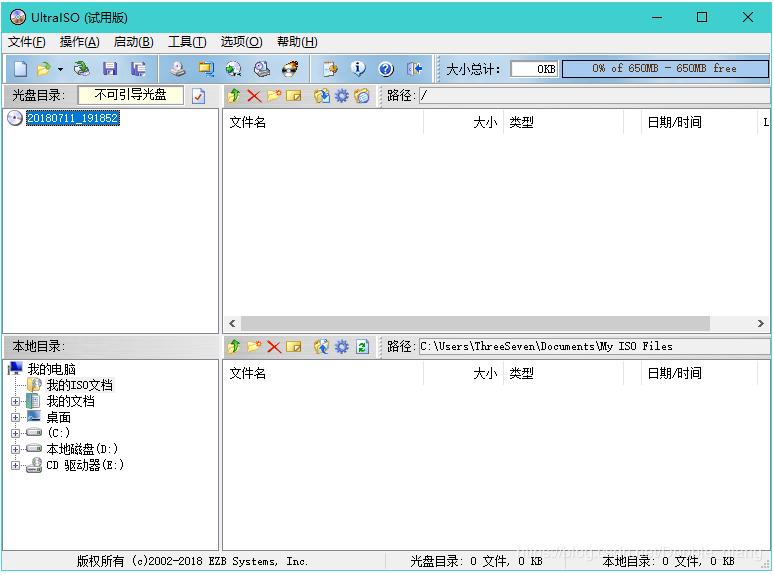
Task: Expand the (C:) drive node
Action: 15,433
